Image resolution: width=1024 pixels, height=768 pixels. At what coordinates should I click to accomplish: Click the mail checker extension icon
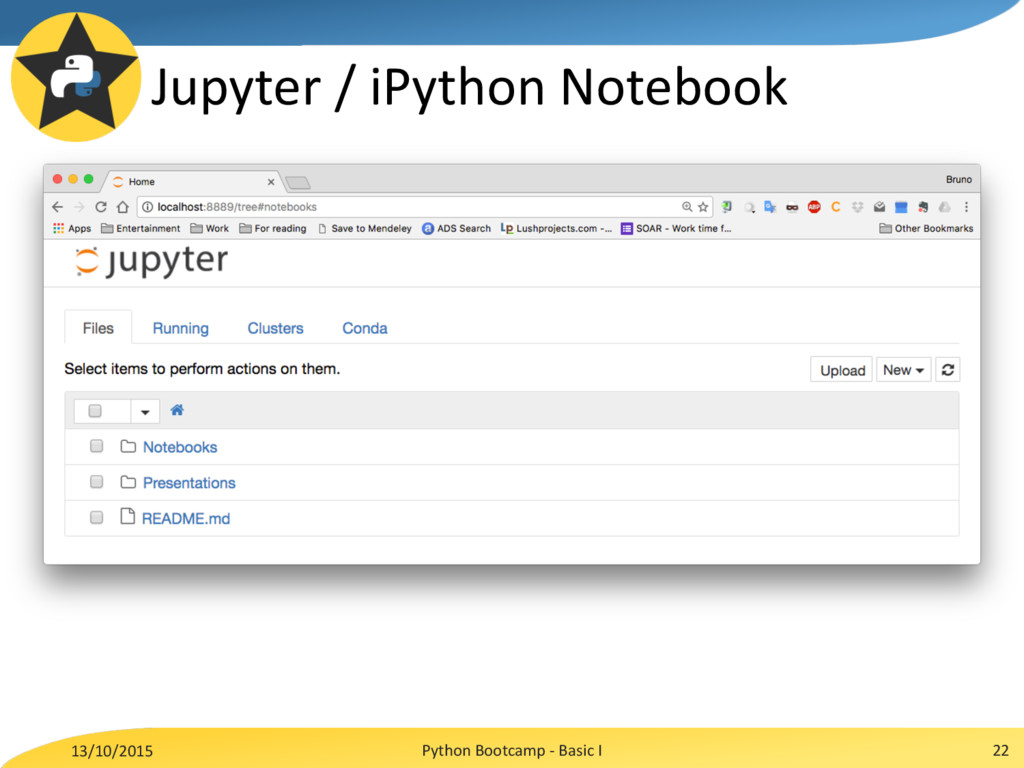click(x=880, y=207)
